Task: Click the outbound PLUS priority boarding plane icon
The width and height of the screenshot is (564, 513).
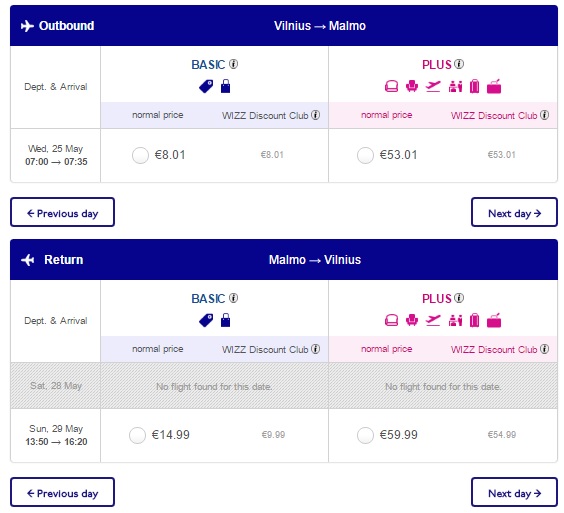Action: click(x=433, y=86)
